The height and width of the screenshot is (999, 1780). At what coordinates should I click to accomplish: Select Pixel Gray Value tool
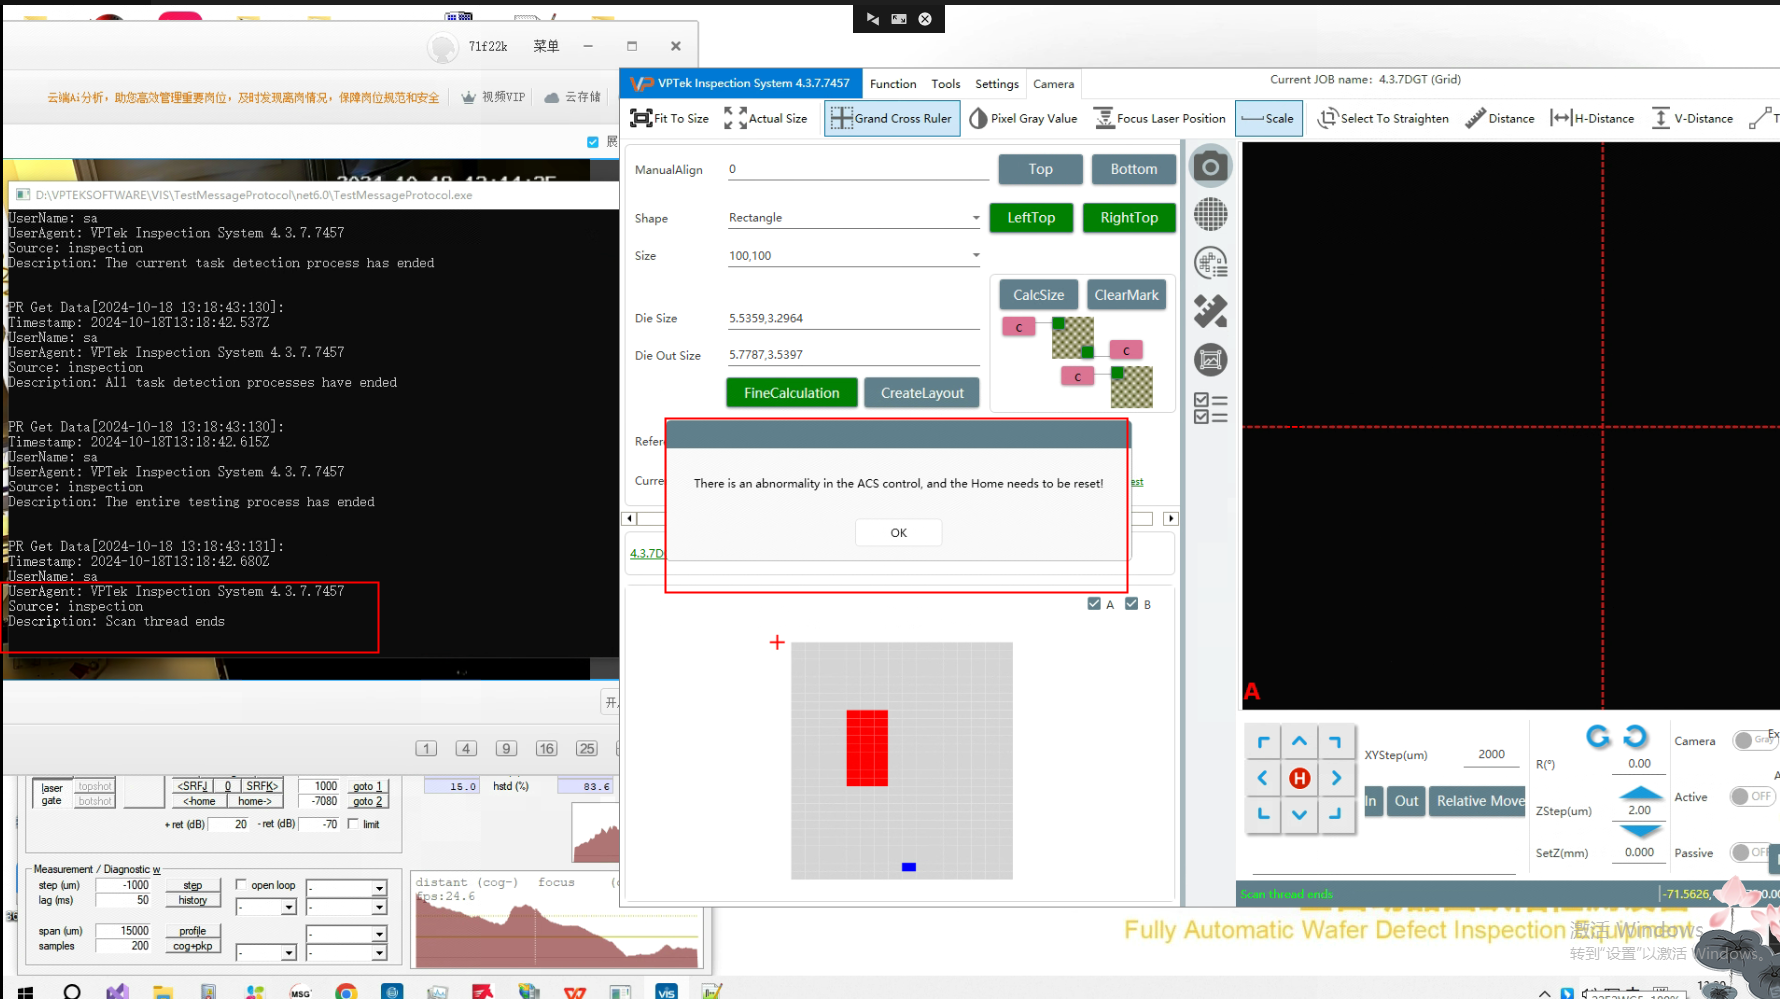(1023, 118)
